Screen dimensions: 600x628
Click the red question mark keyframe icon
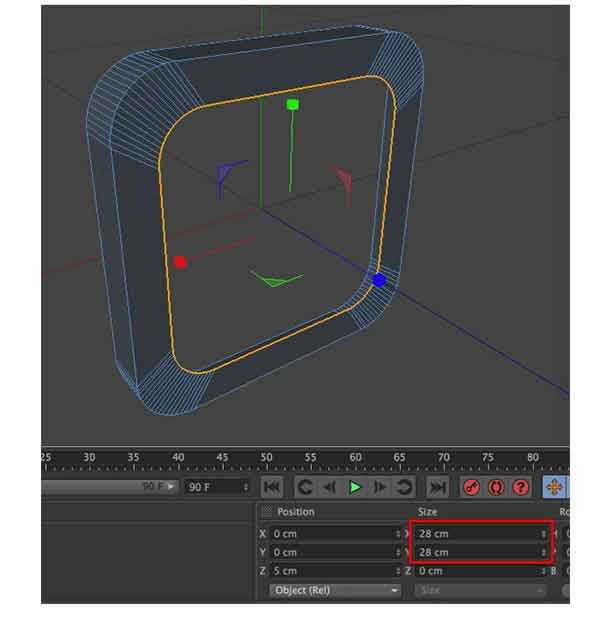click(x=520, y=487)
